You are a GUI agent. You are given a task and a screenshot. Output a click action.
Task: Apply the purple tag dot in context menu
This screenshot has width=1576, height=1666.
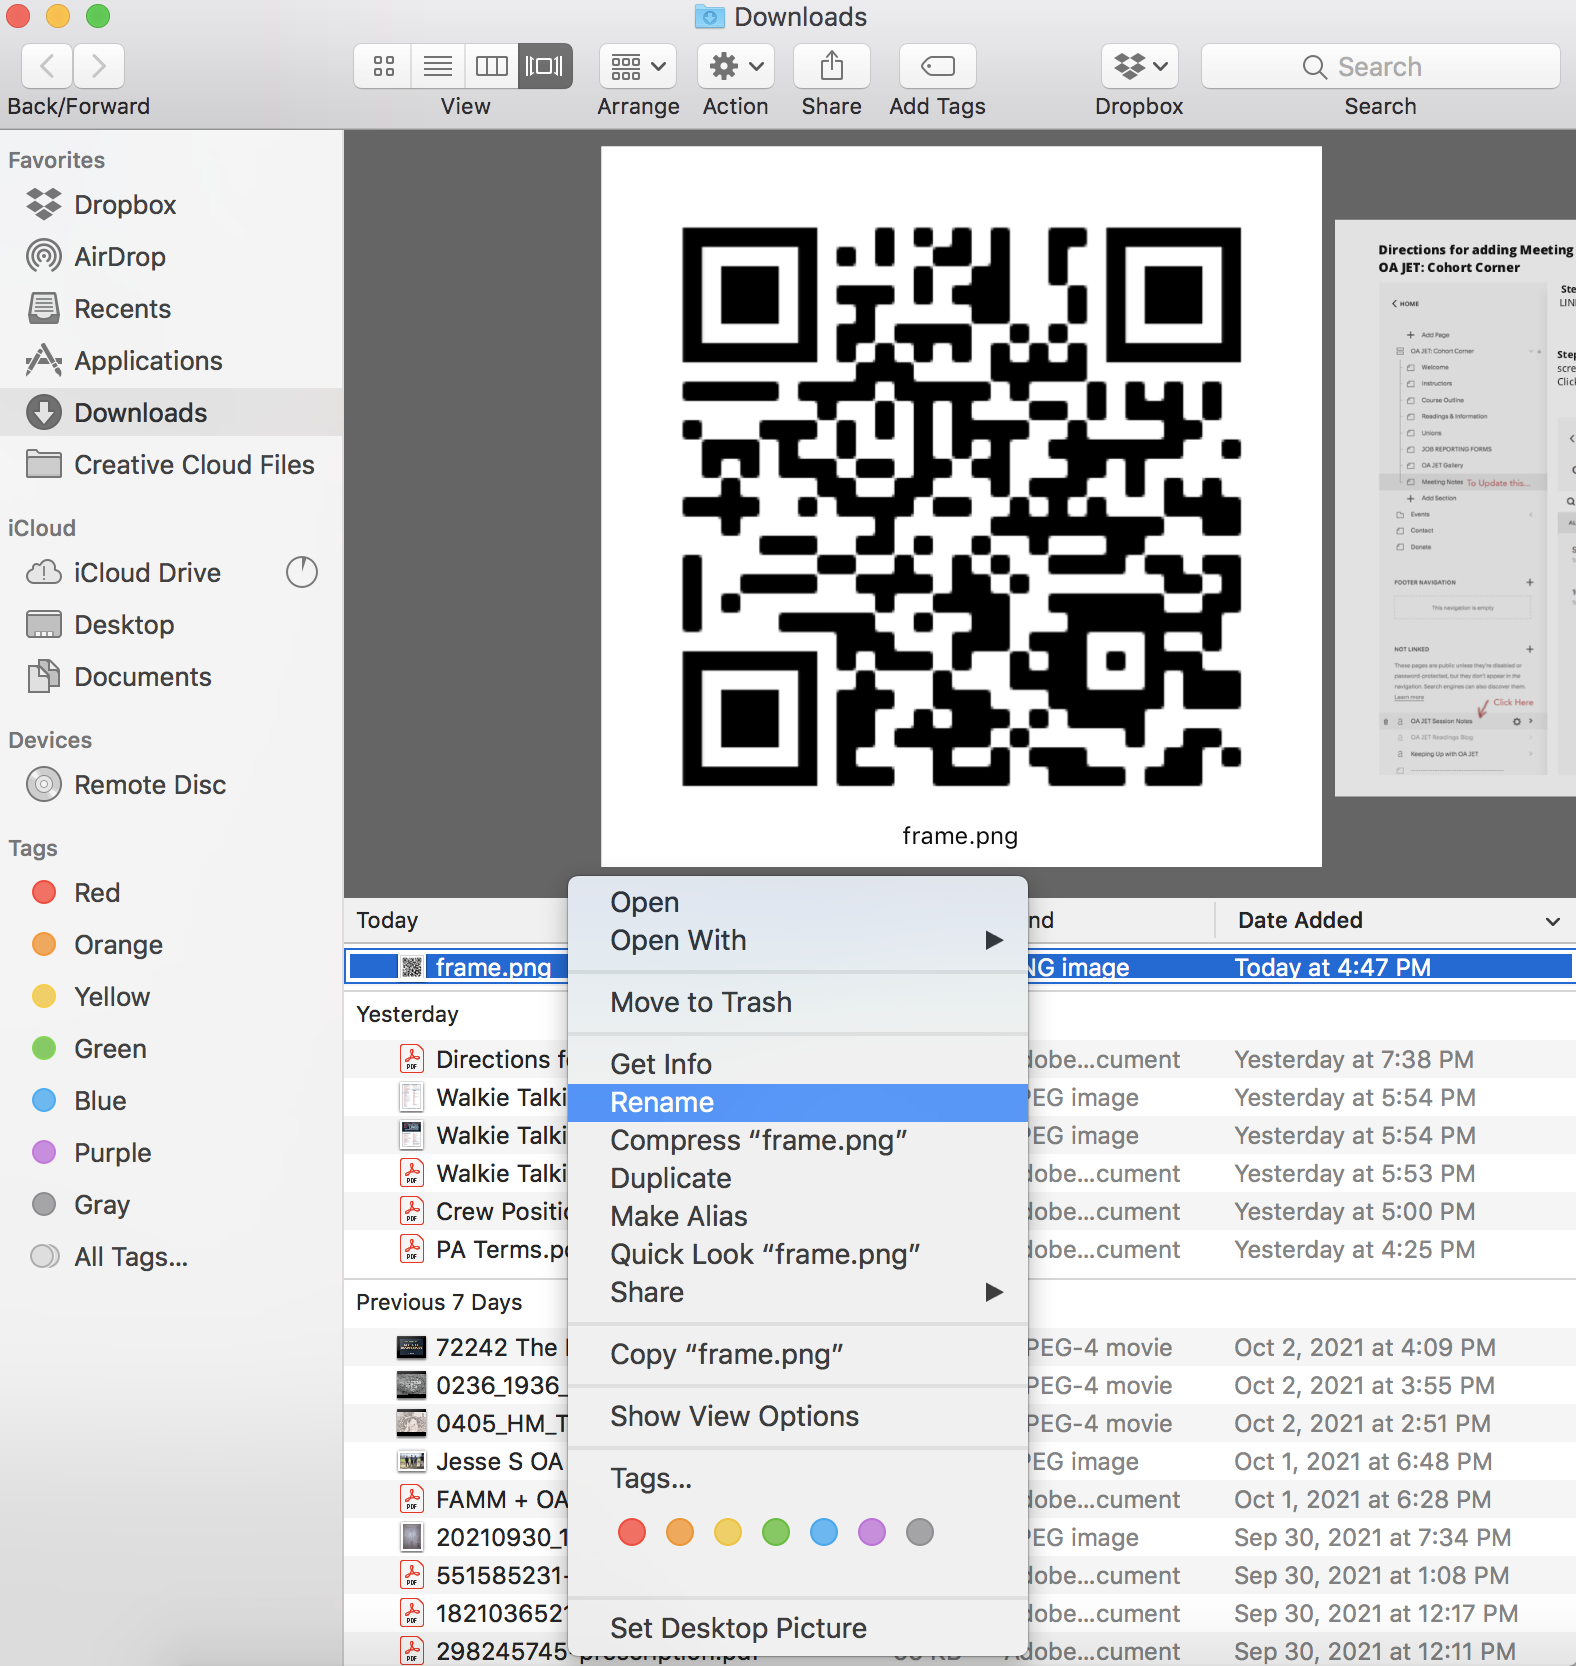(872, 1532)
